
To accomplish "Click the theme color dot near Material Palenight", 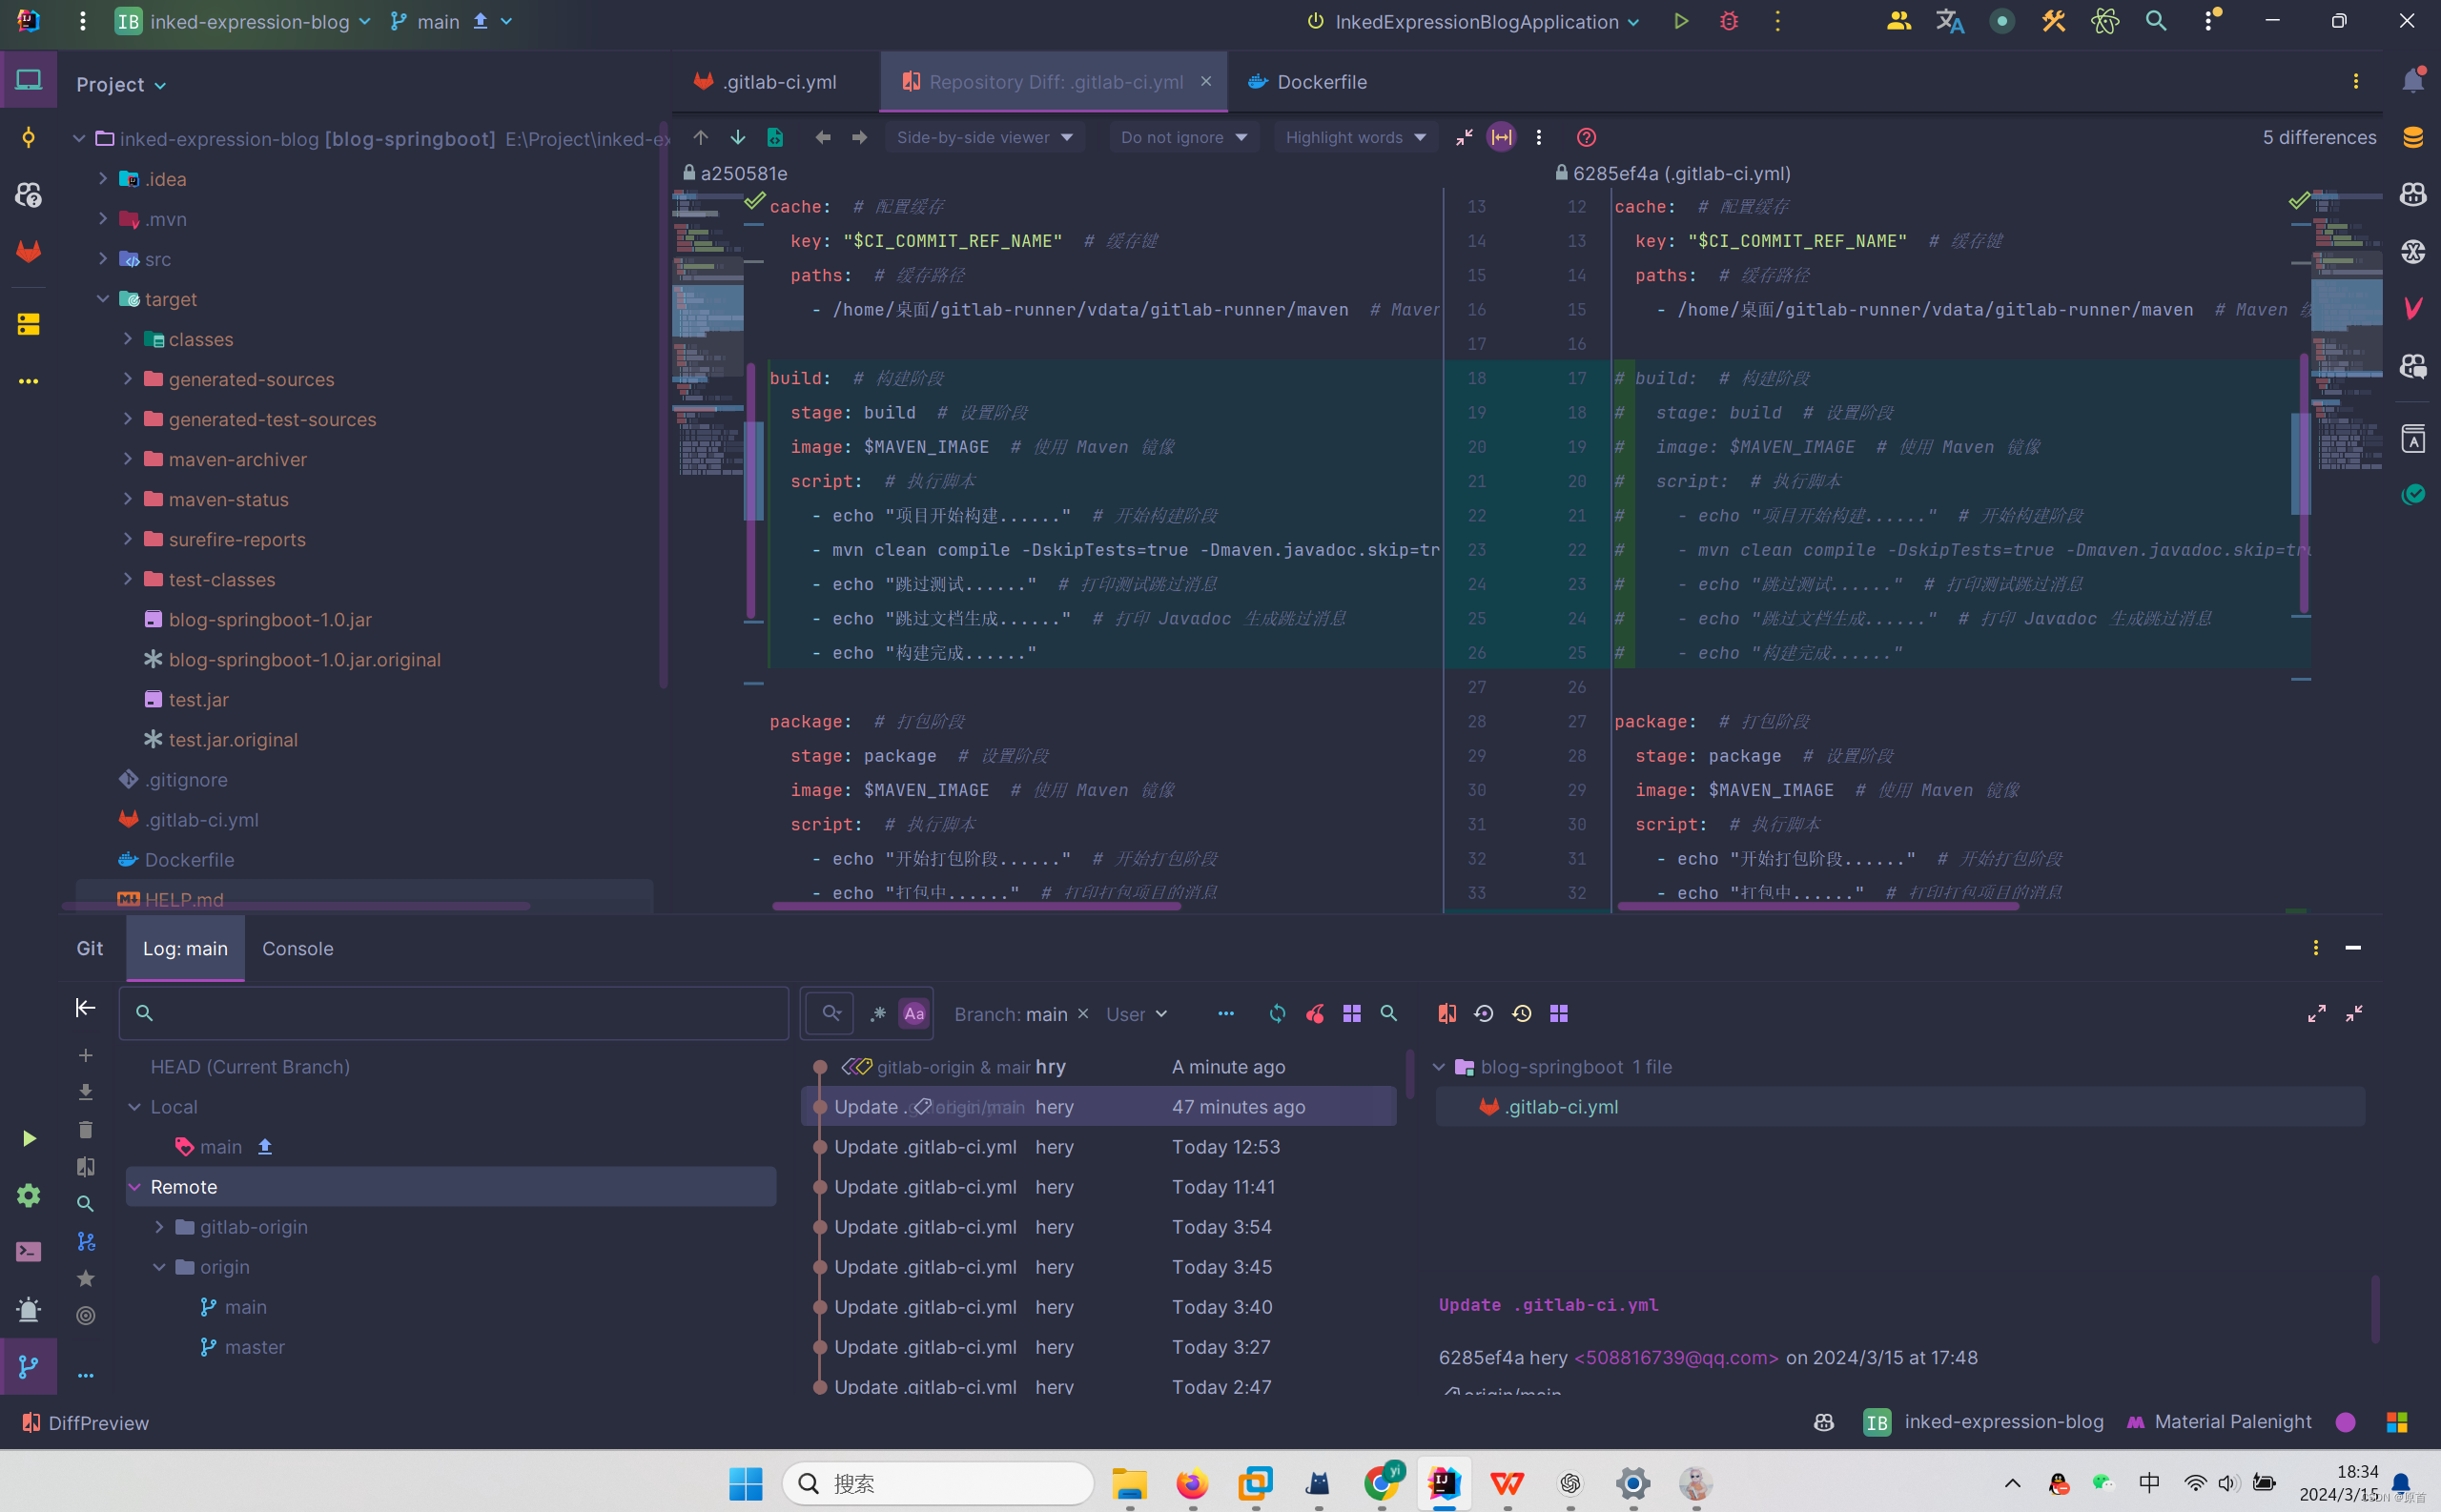I will coord(2347,1422).
